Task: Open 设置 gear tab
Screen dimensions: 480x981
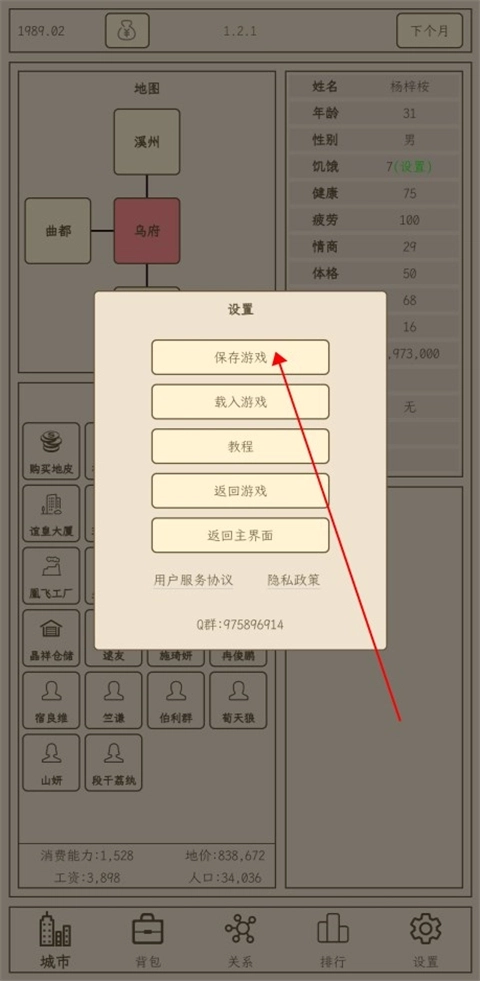Action: coord(426,941)
